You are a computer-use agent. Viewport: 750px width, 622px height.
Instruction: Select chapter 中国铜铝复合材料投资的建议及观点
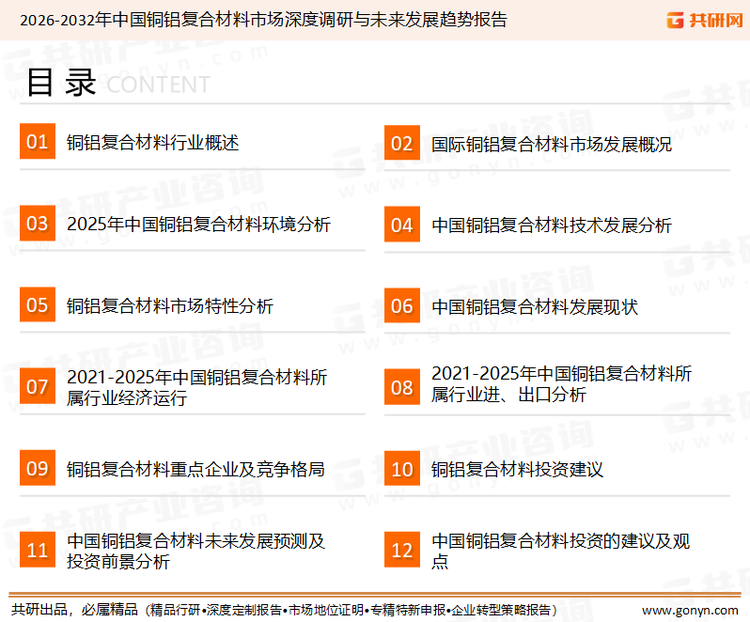coord(560,551)
